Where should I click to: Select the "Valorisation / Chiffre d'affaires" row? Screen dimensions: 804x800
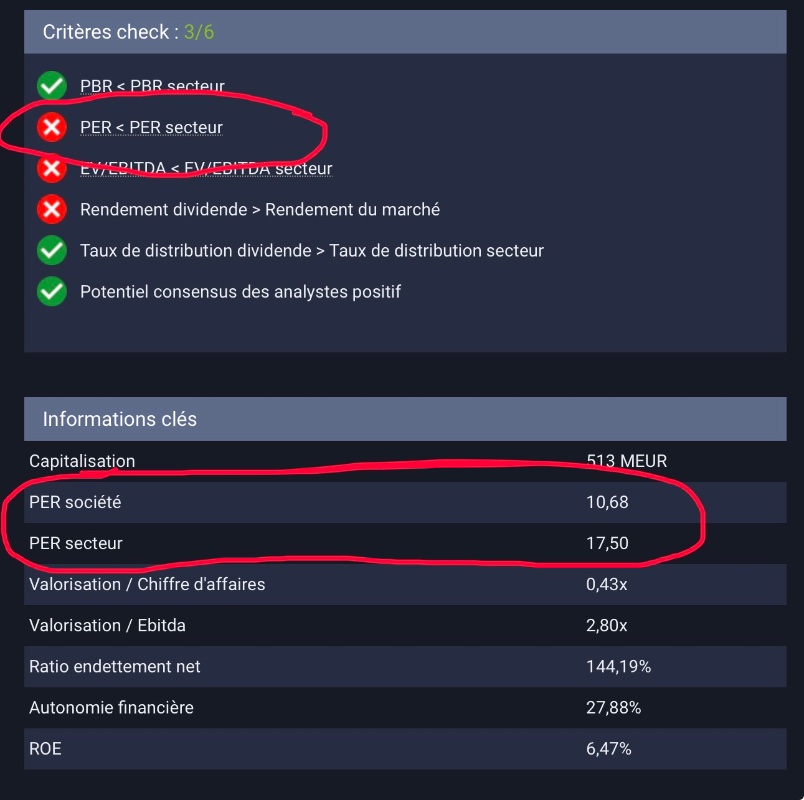[x=147, y=584]
